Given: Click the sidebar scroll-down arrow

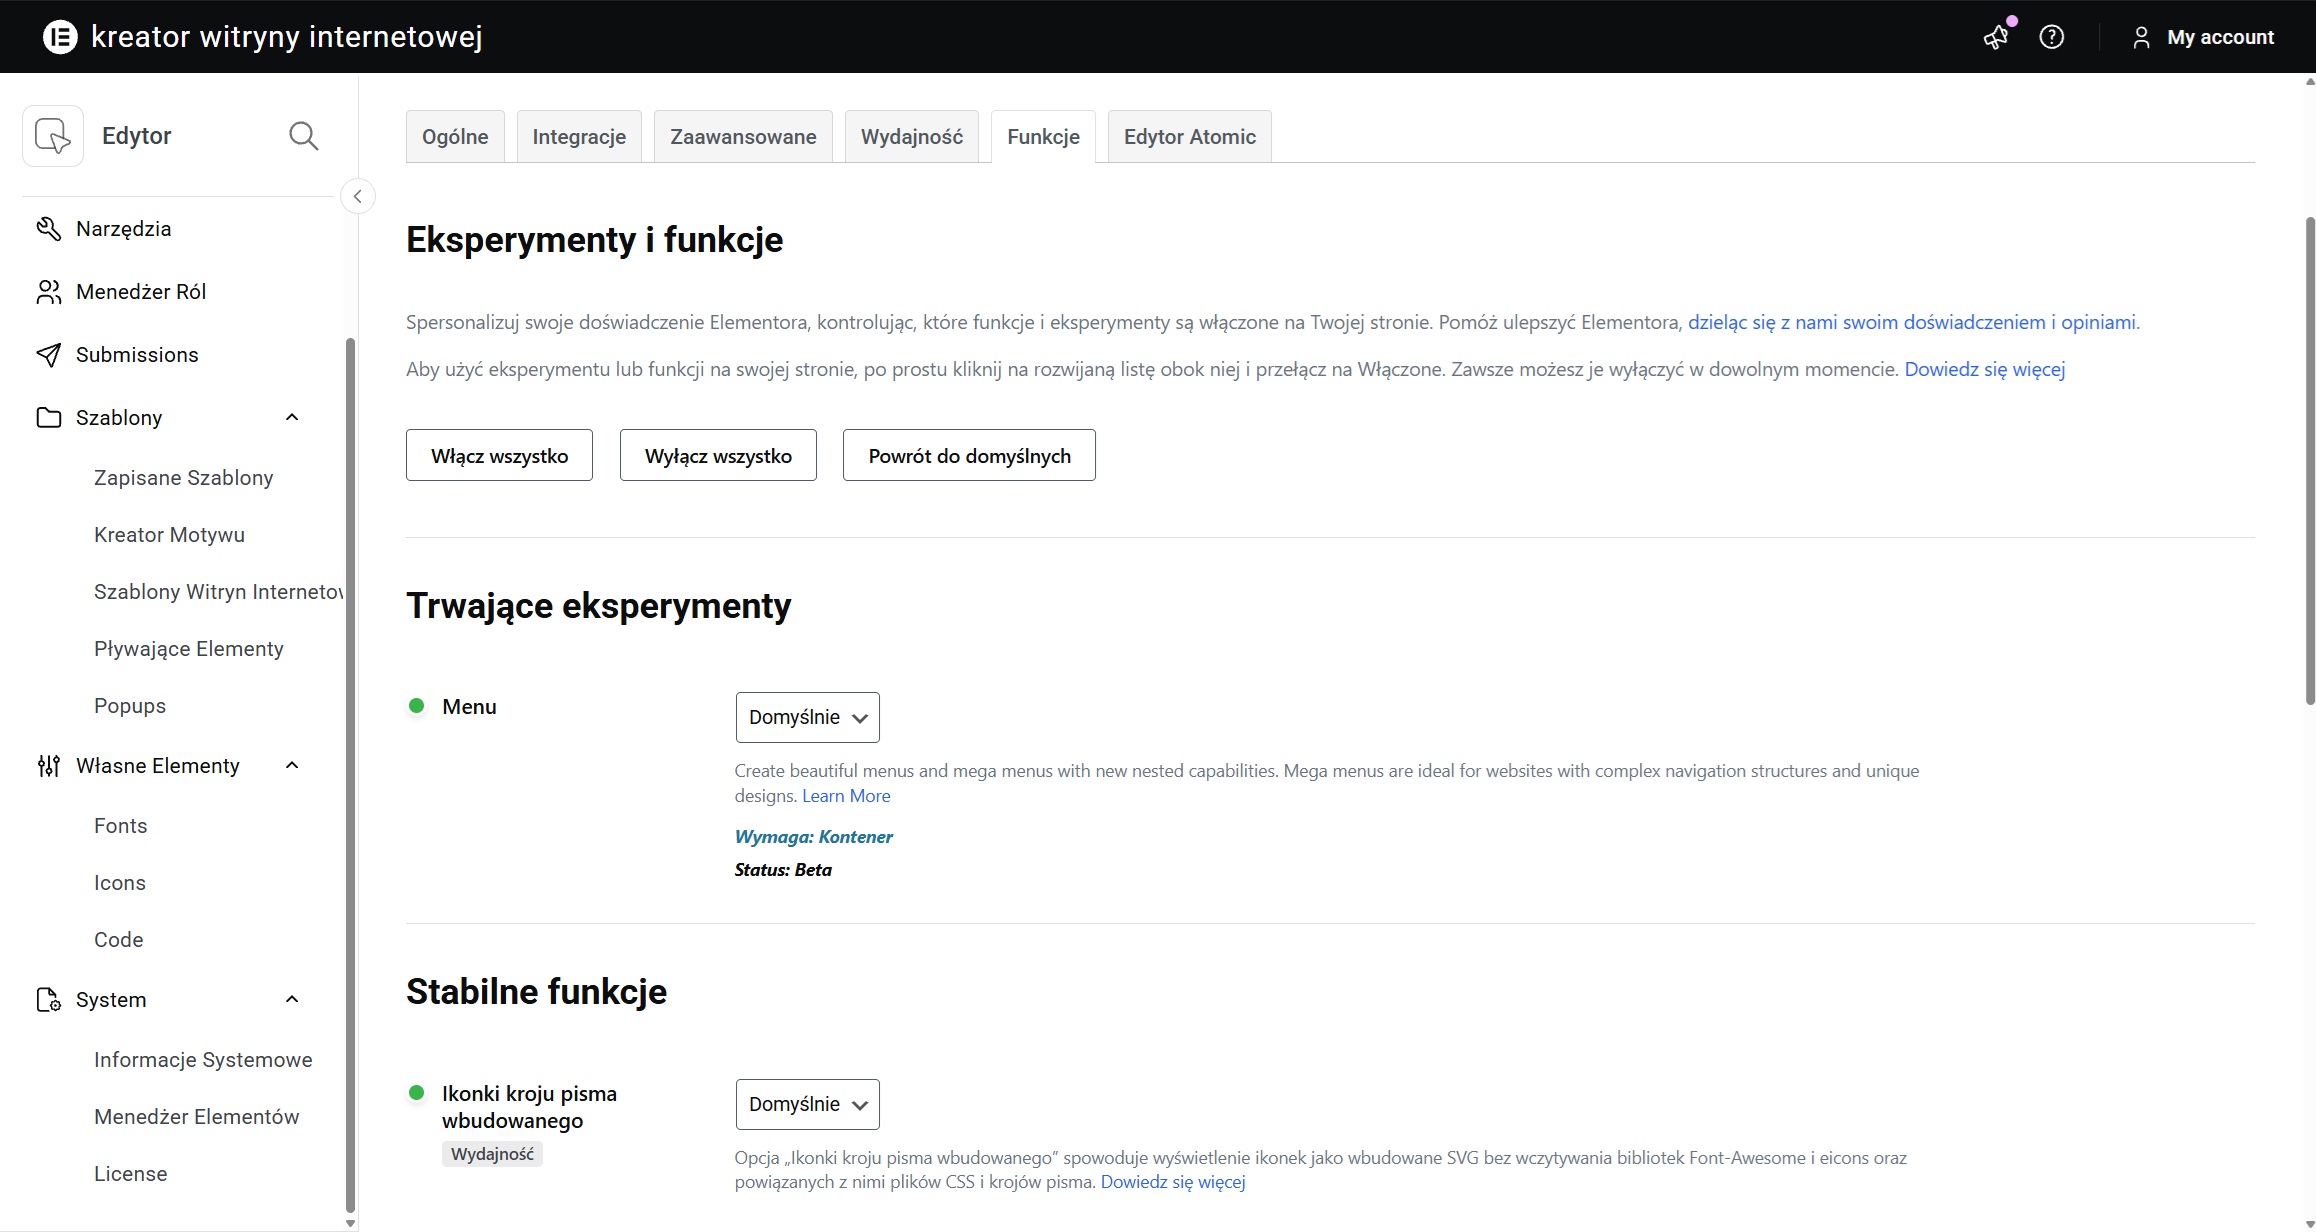Looking at the screenshot, I should pyautogui.click(x=350, y=1223).
